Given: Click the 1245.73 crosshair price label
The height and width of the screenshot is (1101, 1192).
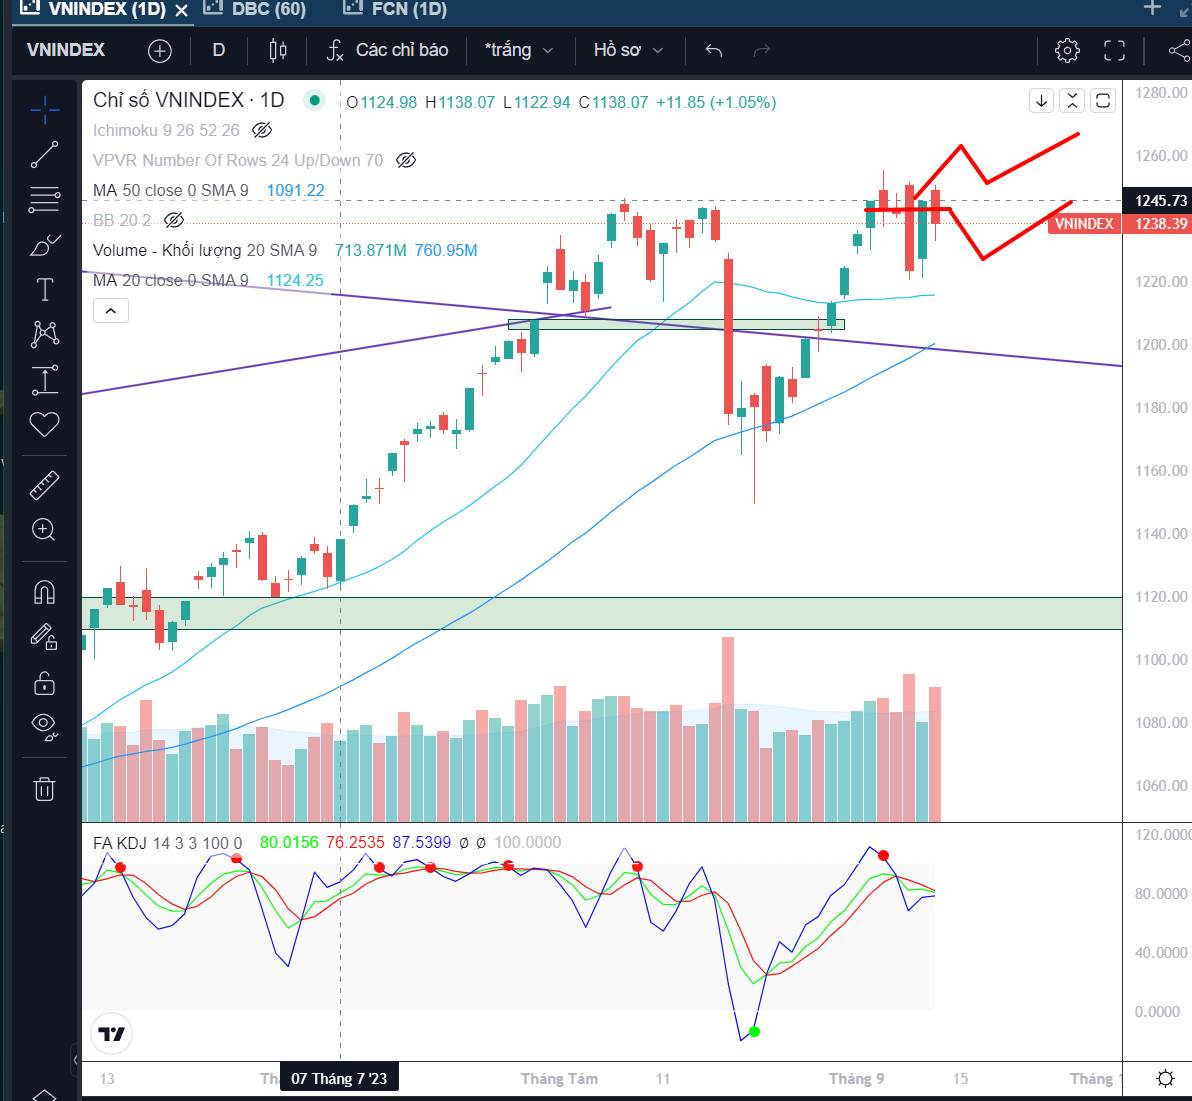Looking at the screenshot, I should tap(1160, 201).
